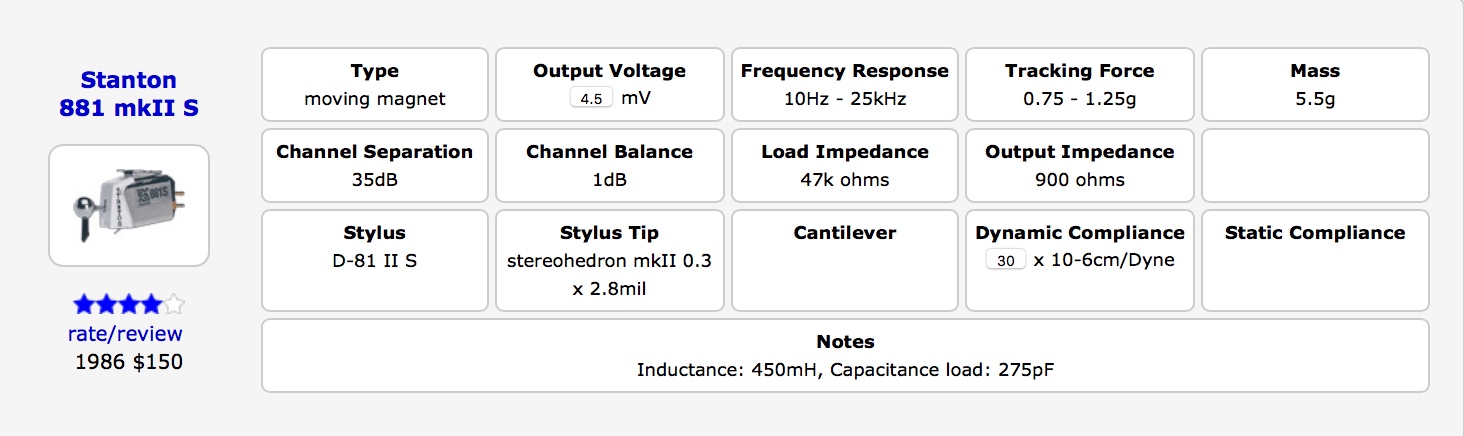
Task: Open the rate/review link
Action: point(125,334)
